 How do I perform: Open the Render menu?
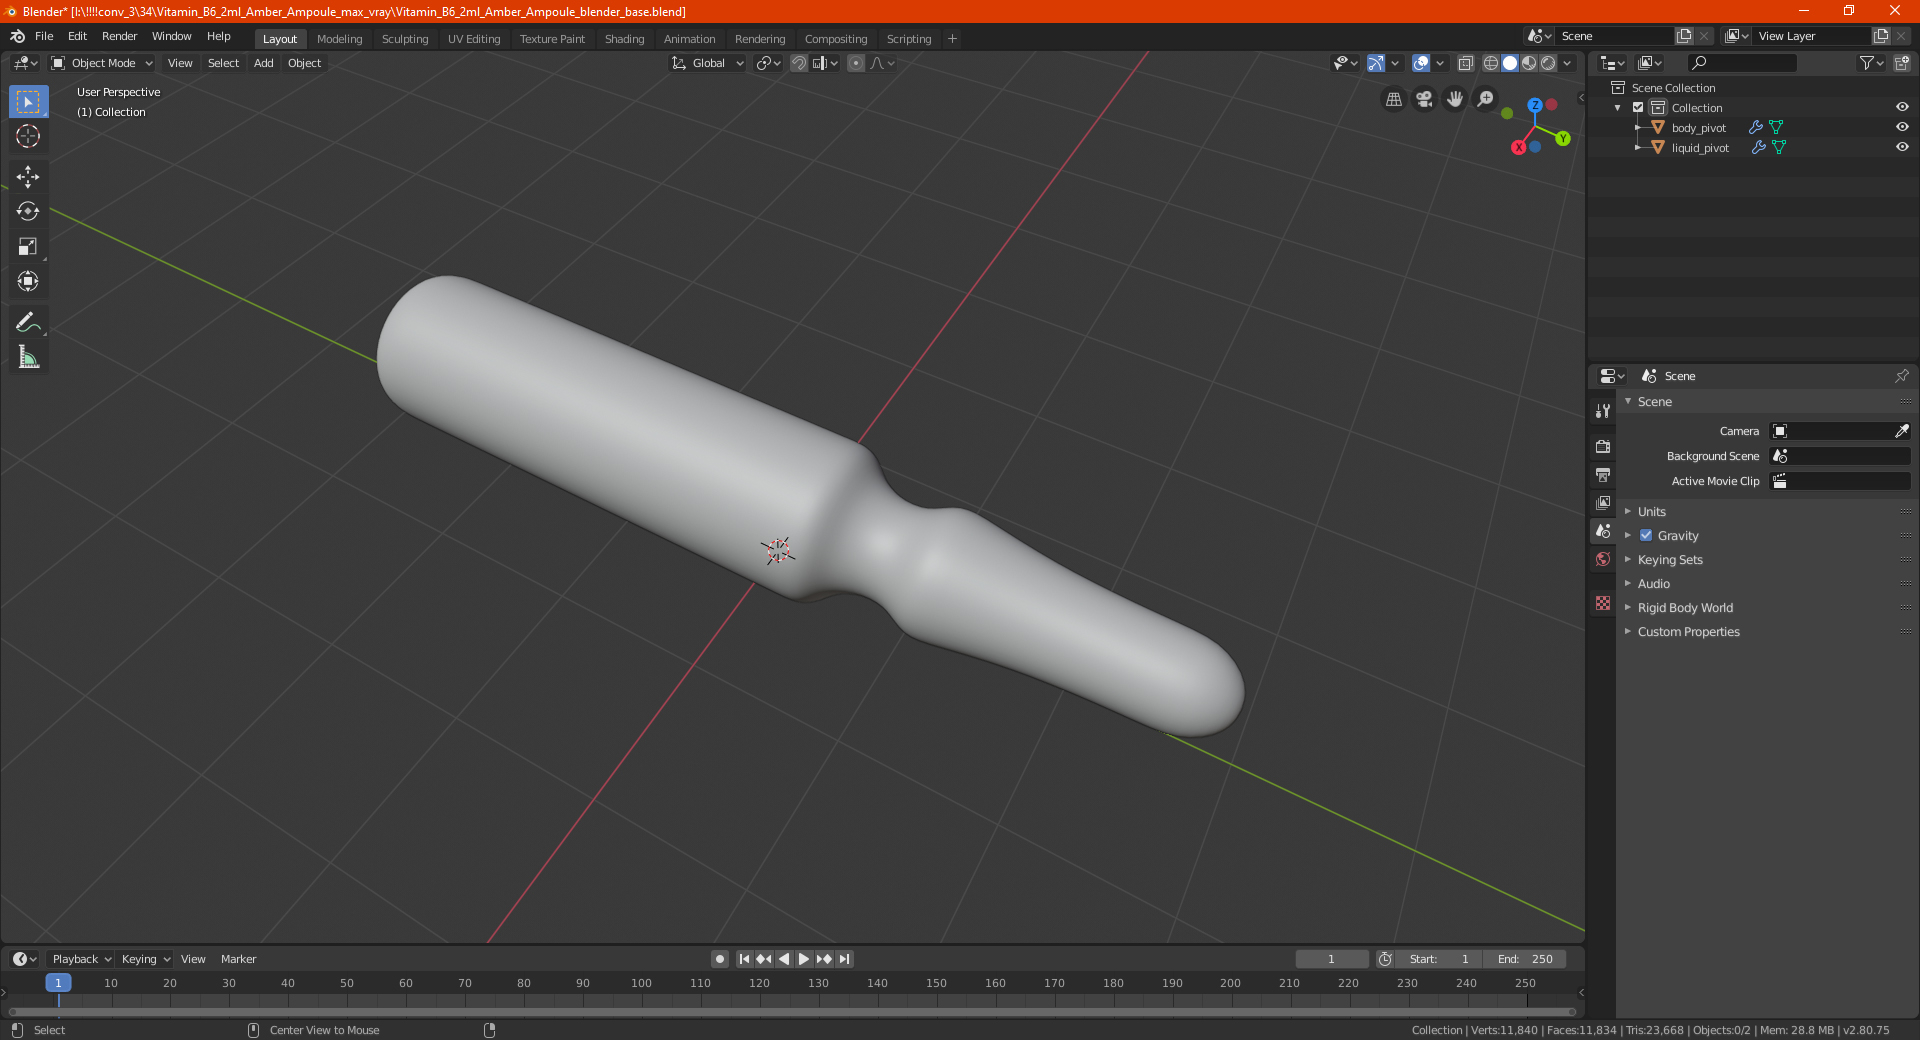[119, 36]
